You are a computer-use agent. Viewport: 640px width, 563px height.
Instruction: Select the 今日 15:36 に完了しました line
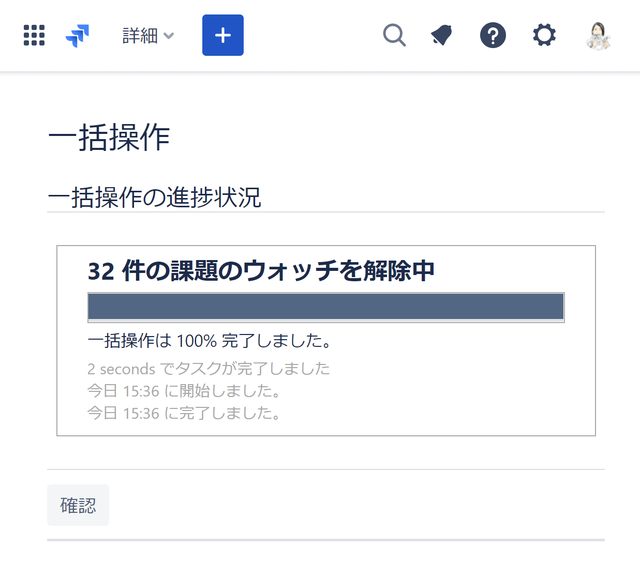tap(184, 413)
